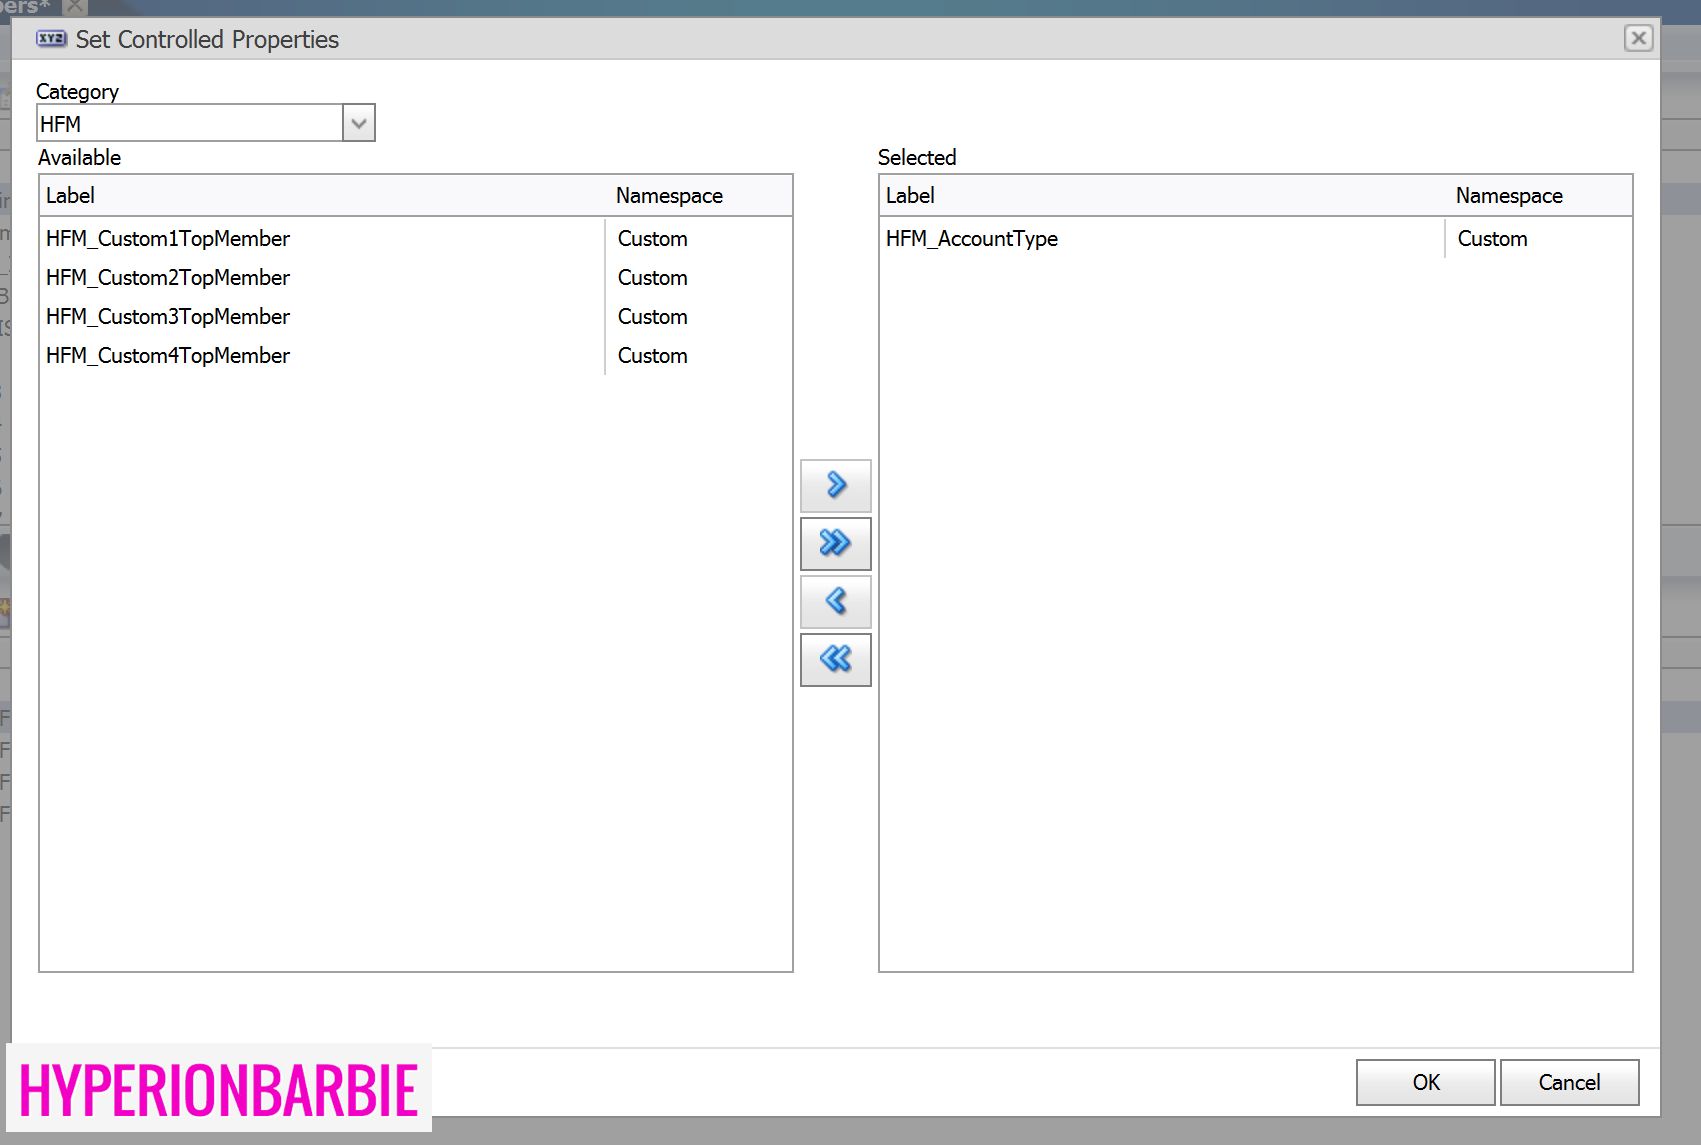The width and height of the screenshot is (1701, 1145).
Task: Select HFM_Custom4TopMember row
Action: 168,356
